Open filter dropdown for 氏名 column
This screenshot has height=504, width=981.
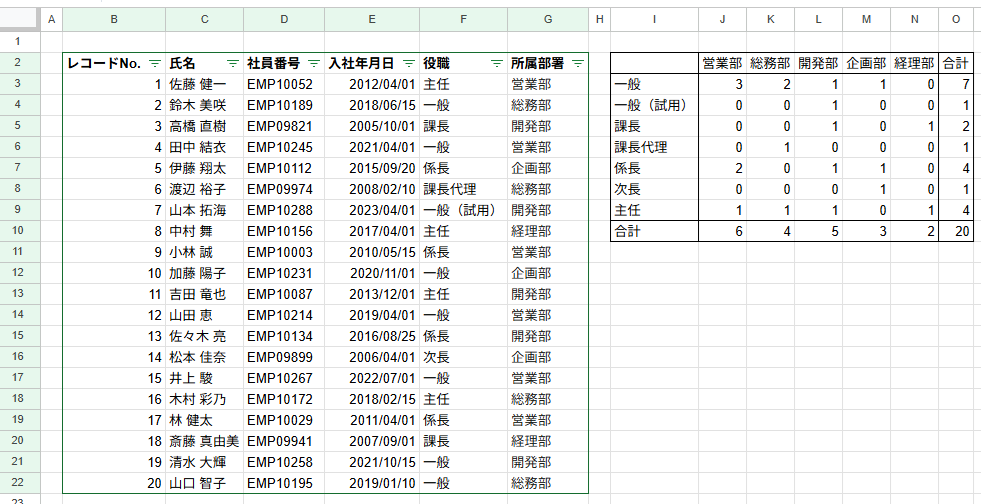(233, 63)
